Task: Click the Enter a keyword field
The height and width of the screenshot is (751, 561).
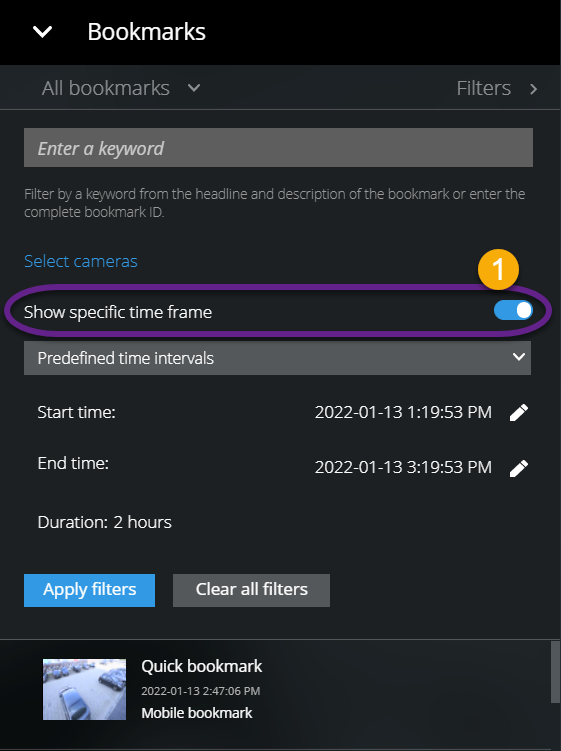Action: point(278,148)
